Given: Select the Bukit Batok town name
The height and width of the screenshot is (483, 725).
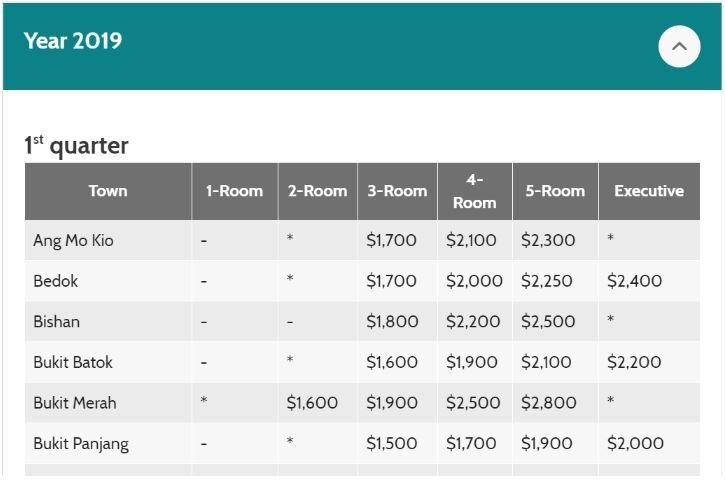Looking at the screenshot, I should 73,362.
